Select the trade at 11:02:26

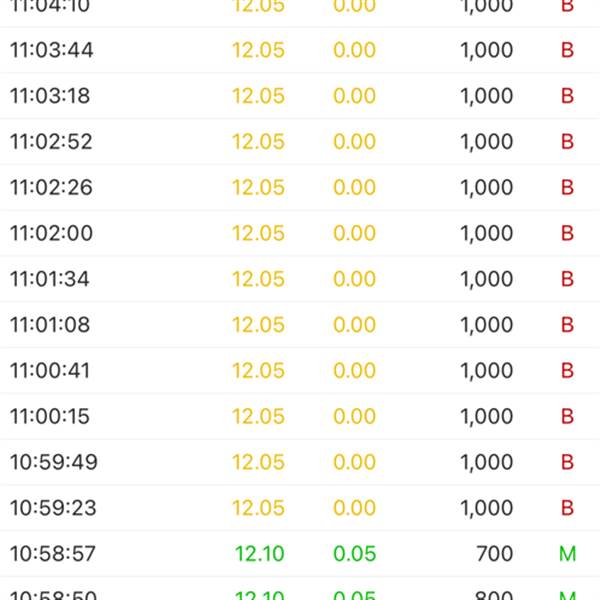tap(51, 187)
